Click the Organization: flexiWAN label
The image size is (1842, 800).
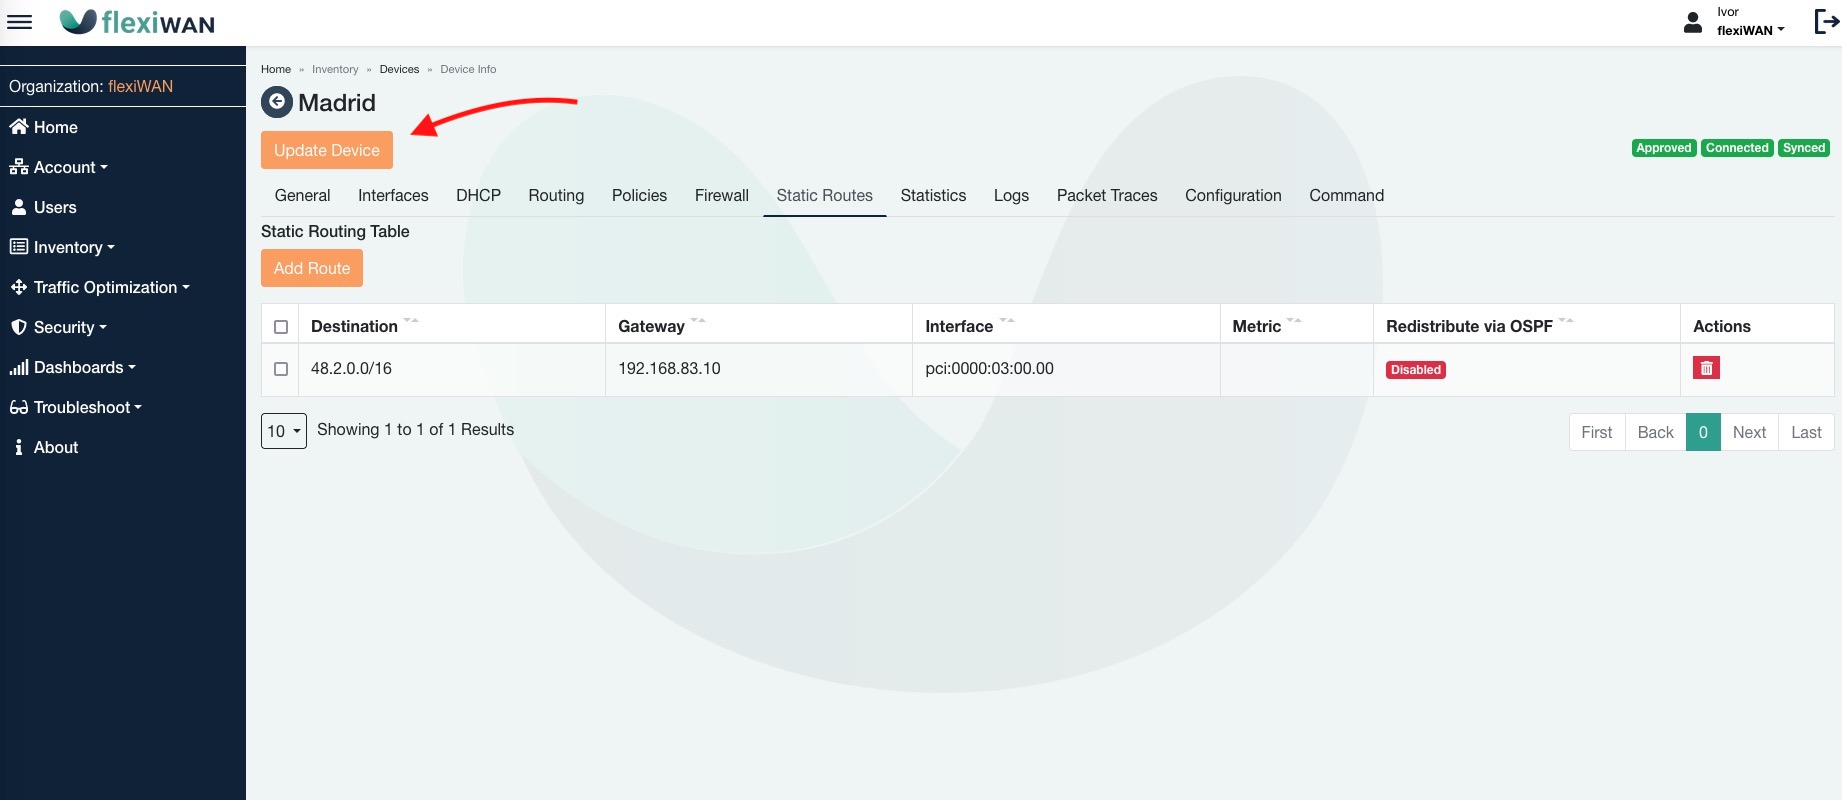91,86
